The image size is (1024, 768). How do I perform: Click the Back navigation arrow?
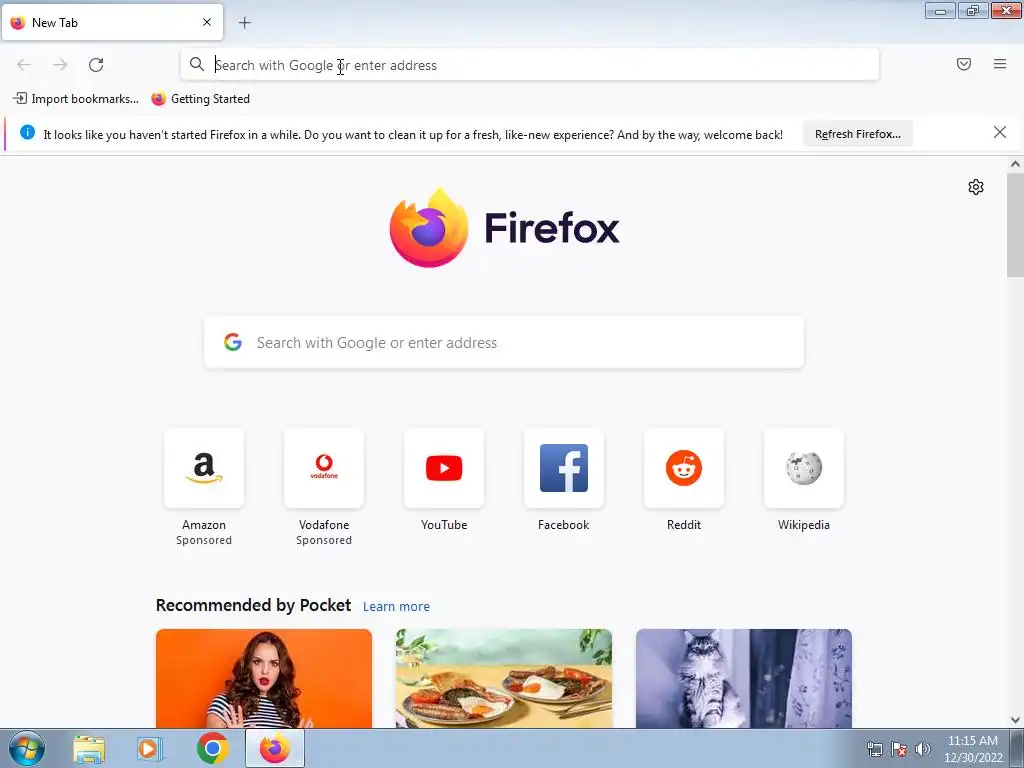coord(24,65)
